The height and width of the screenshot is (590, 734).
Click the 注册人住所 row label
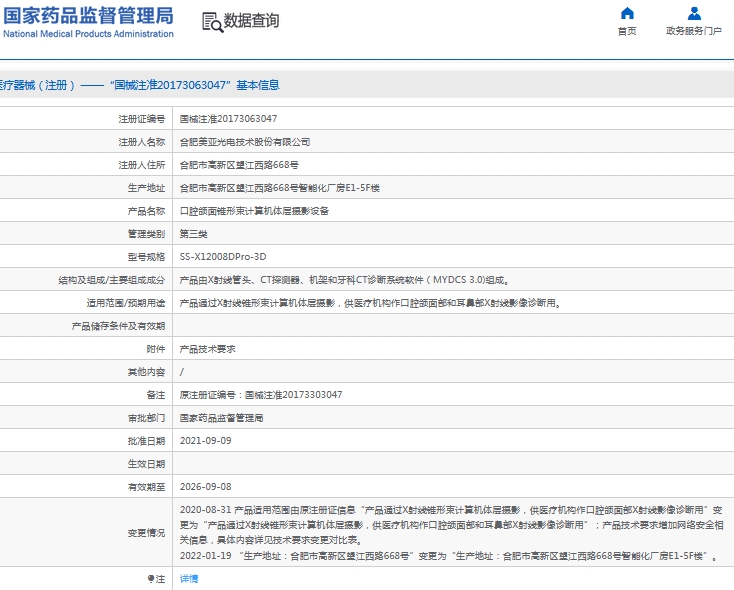click(141, 165)
